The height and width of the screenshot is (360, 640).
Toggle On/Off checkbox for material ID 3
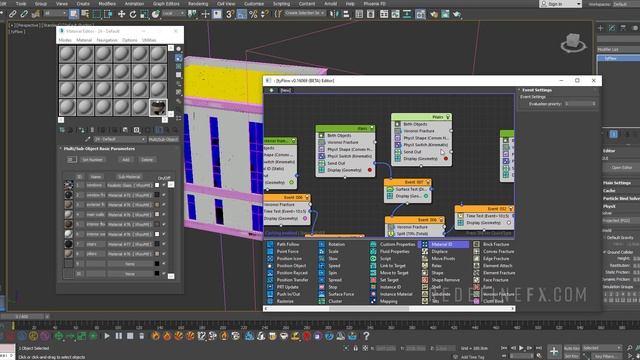click(164, 204)
